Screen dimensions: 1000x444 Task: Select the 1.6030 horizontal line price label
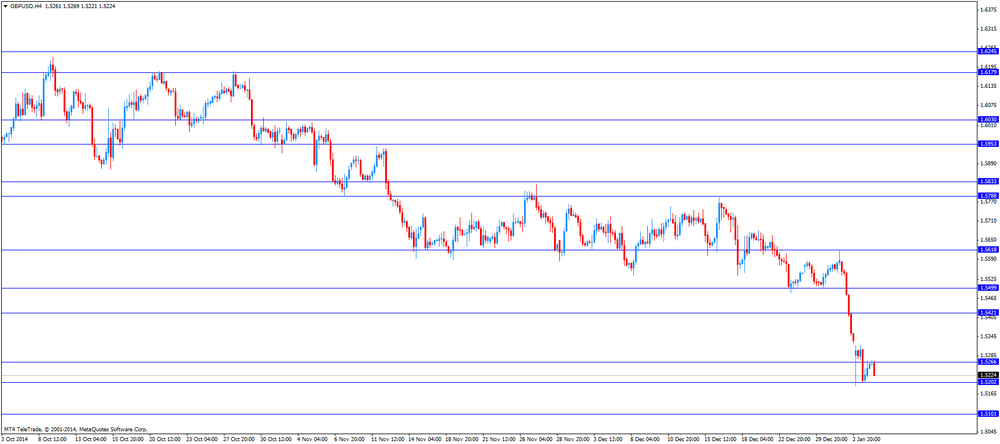988,119
